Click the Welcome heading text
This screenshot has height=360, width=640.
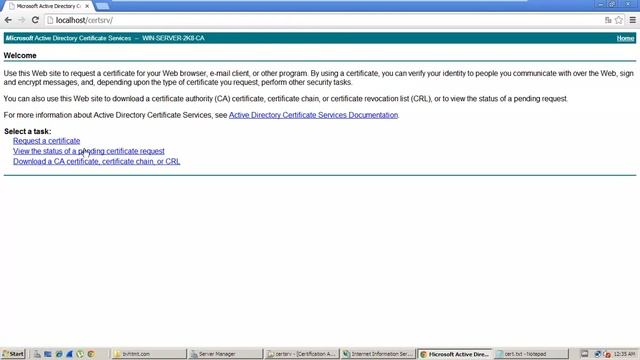click(20, 56)
